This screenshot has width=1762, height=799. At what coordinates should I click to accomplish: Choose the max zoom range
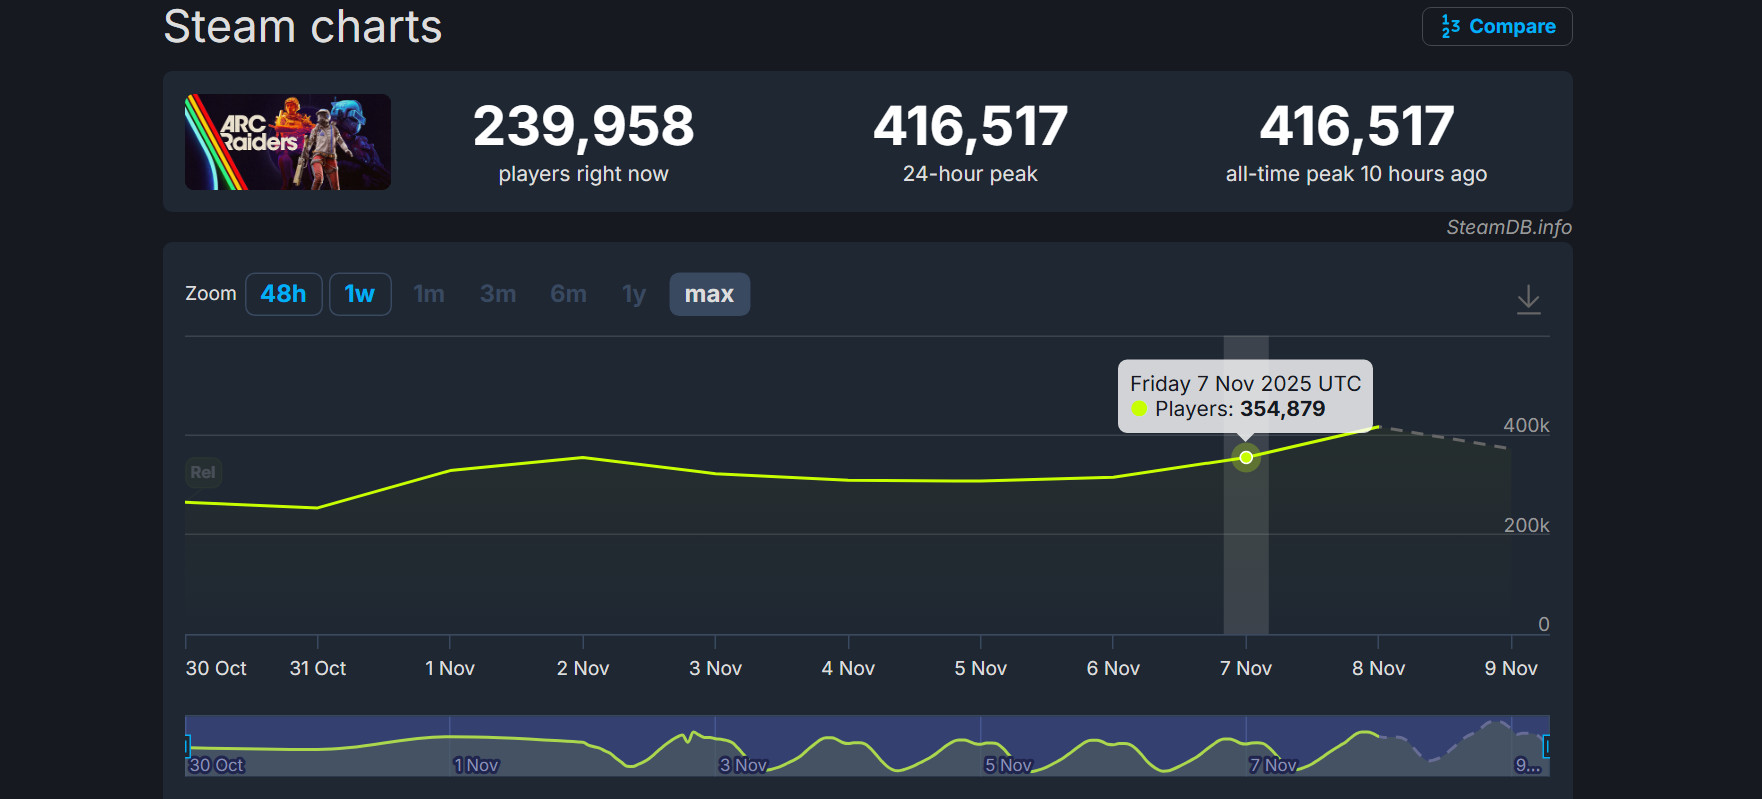[x=710, y=294]
